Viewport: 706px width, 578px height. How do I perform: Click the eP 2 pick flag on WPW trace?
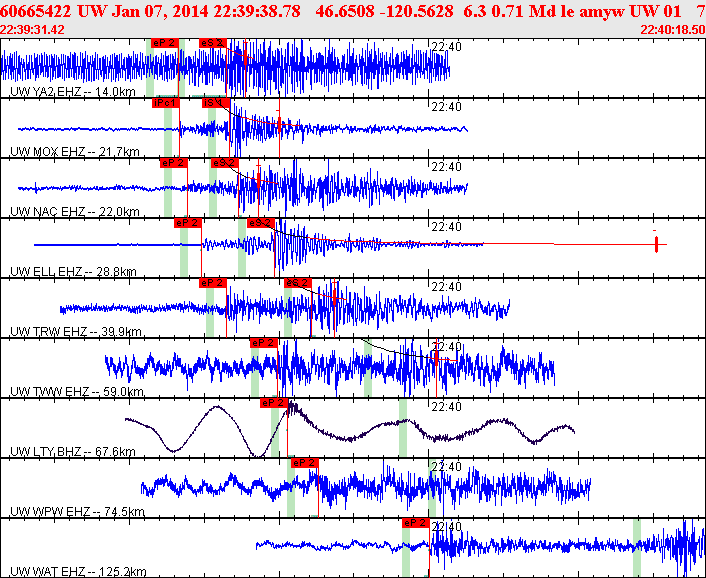(x=305, y=463)
